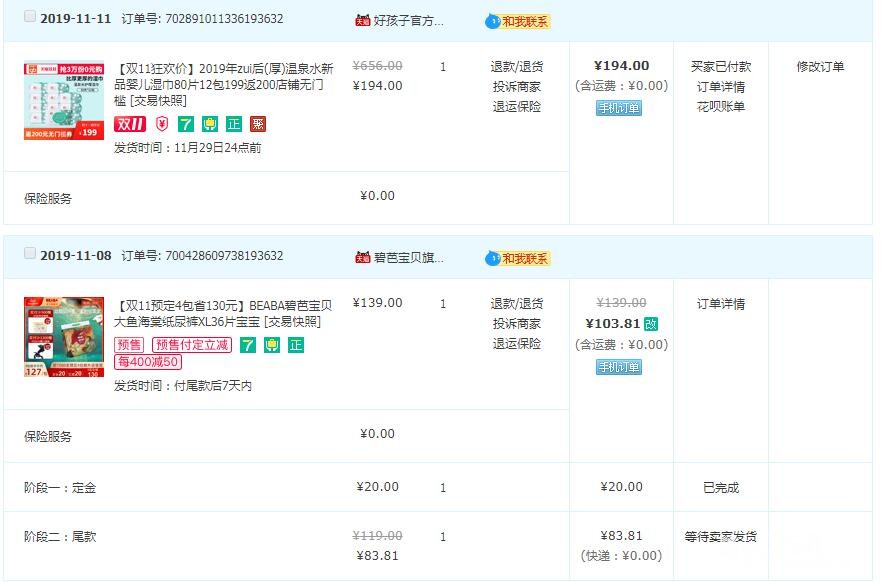Click the brown 聚 icon on first order
The width and height of the screenshot is (882, 583).
258,124
